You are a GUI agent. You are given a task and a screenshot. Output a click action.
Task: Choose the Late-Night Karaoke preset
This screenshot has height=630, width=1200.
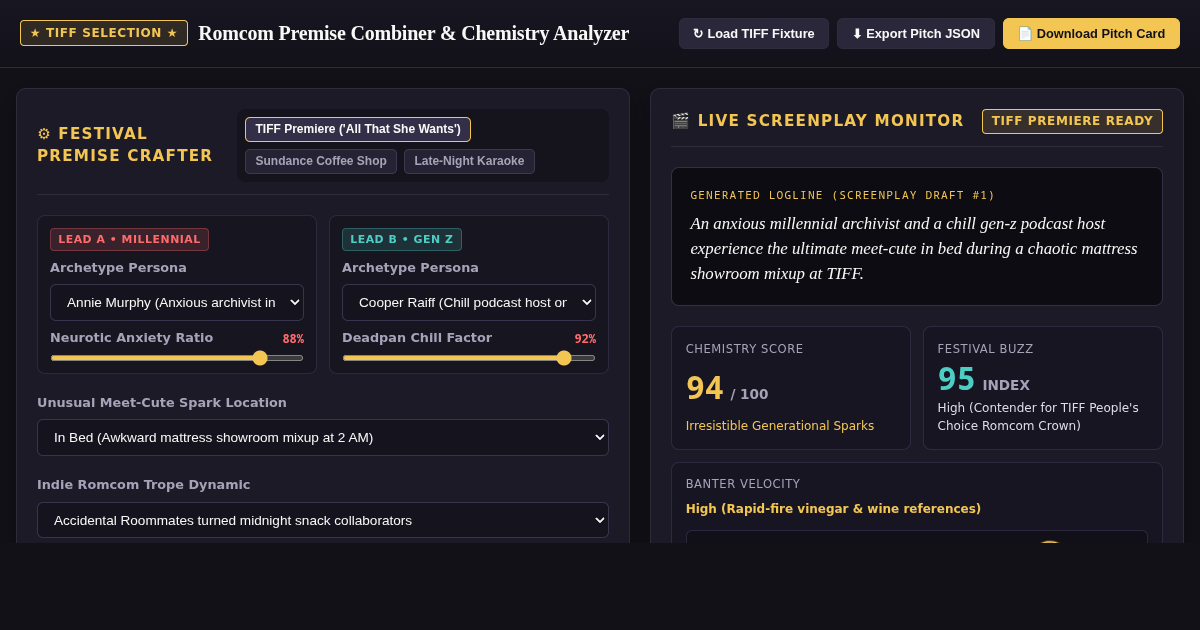click(x=469, y=161)
